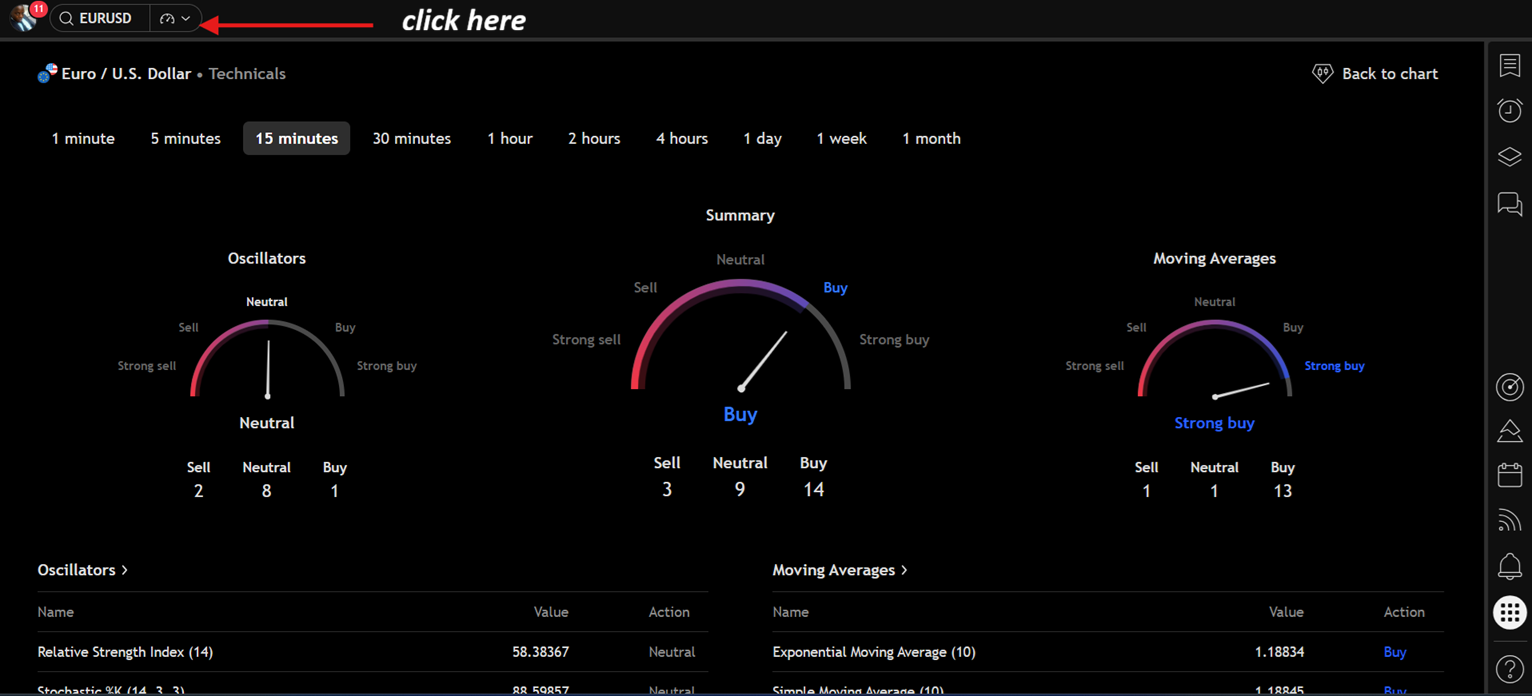
Task: Switch to the 1 hour timeframe
Action: pos(509,139)
